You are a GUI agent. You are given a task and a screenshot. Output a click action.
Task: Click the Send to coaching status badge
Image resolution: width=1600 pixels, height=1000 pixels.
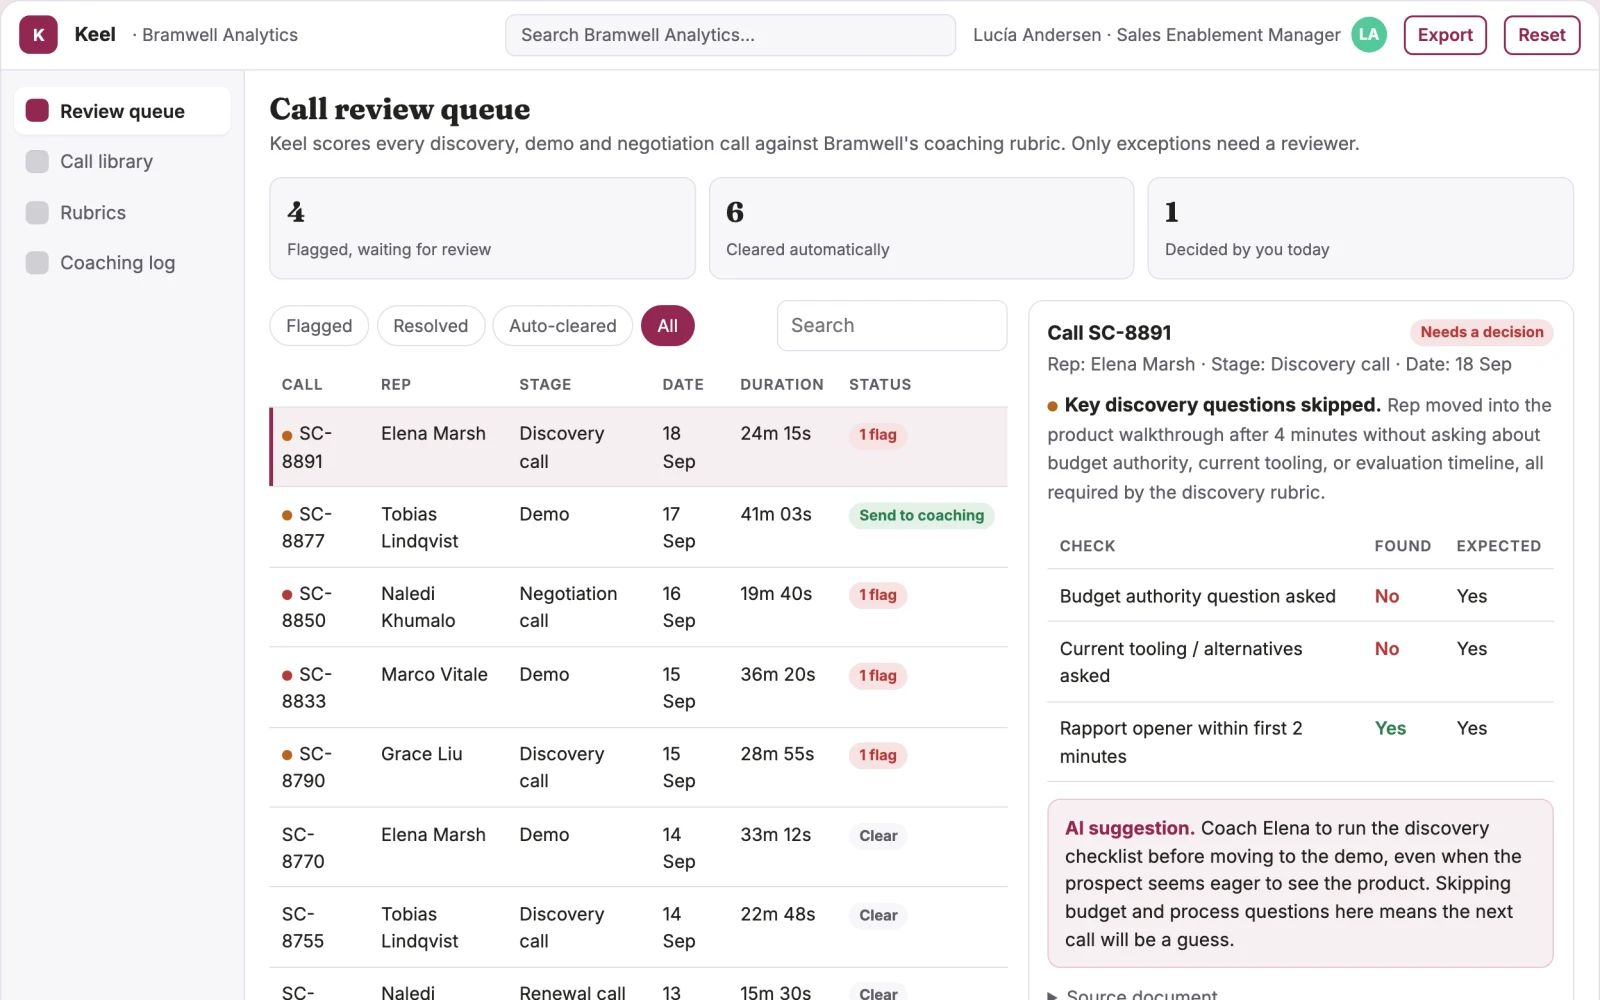[x=921, y=515]
